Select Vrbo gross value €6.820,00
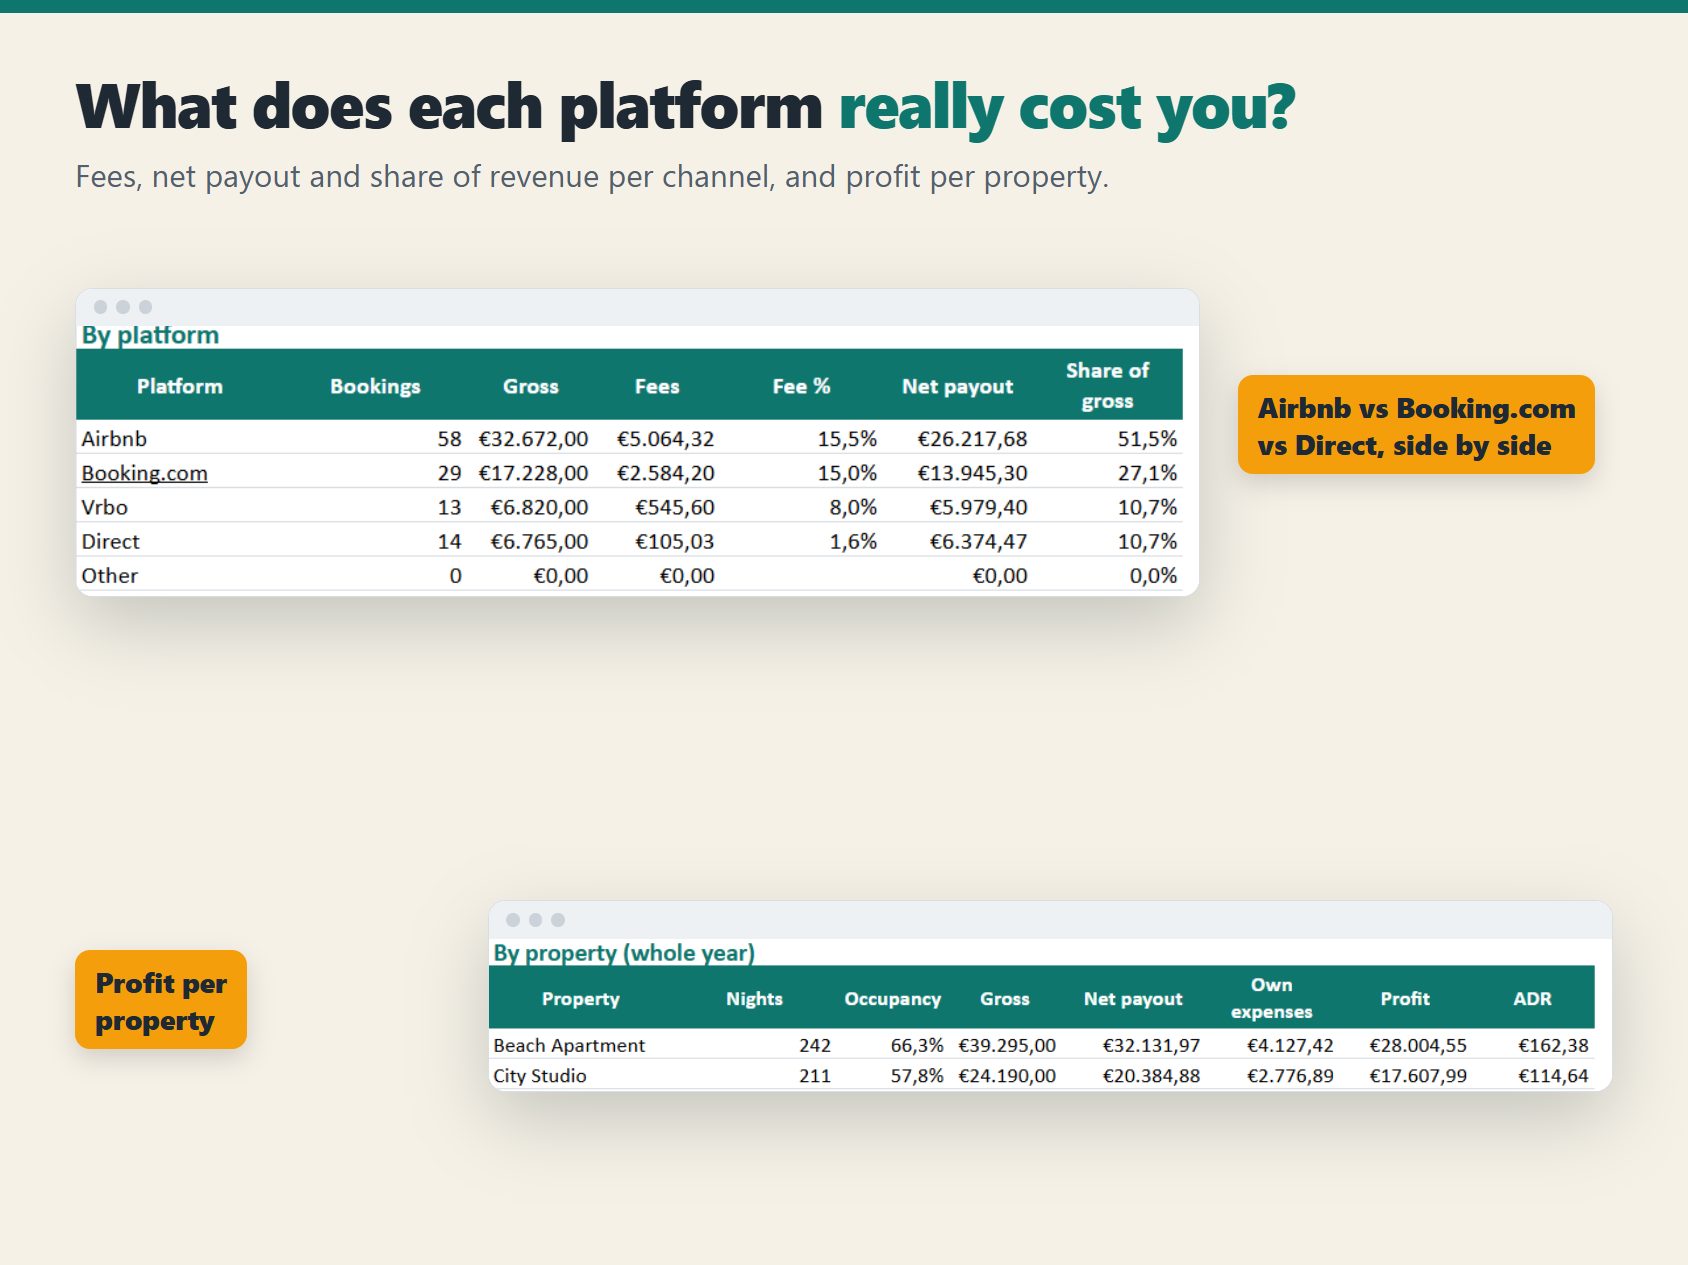Viewport: 1688px width, 1265px height. [539, 507]
